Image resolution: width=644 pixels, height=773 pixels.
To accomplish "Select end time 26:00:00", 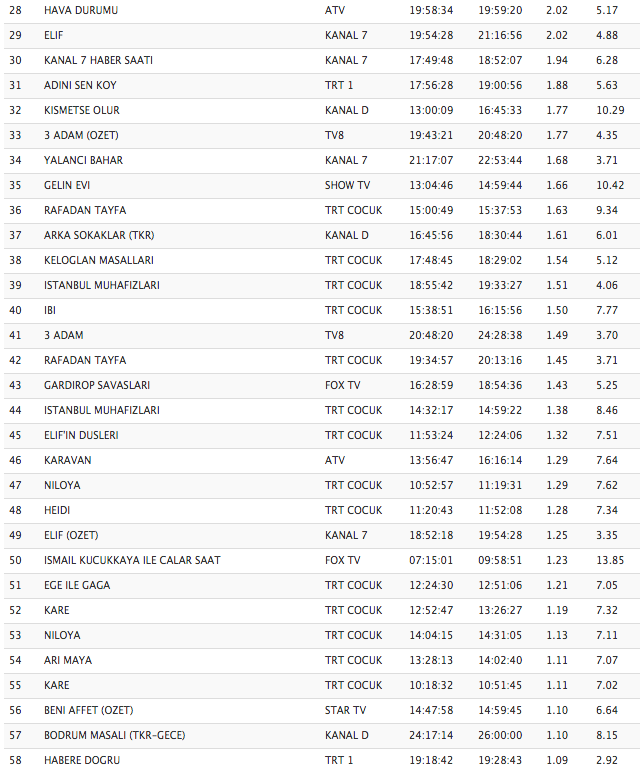I will point(500,735).
